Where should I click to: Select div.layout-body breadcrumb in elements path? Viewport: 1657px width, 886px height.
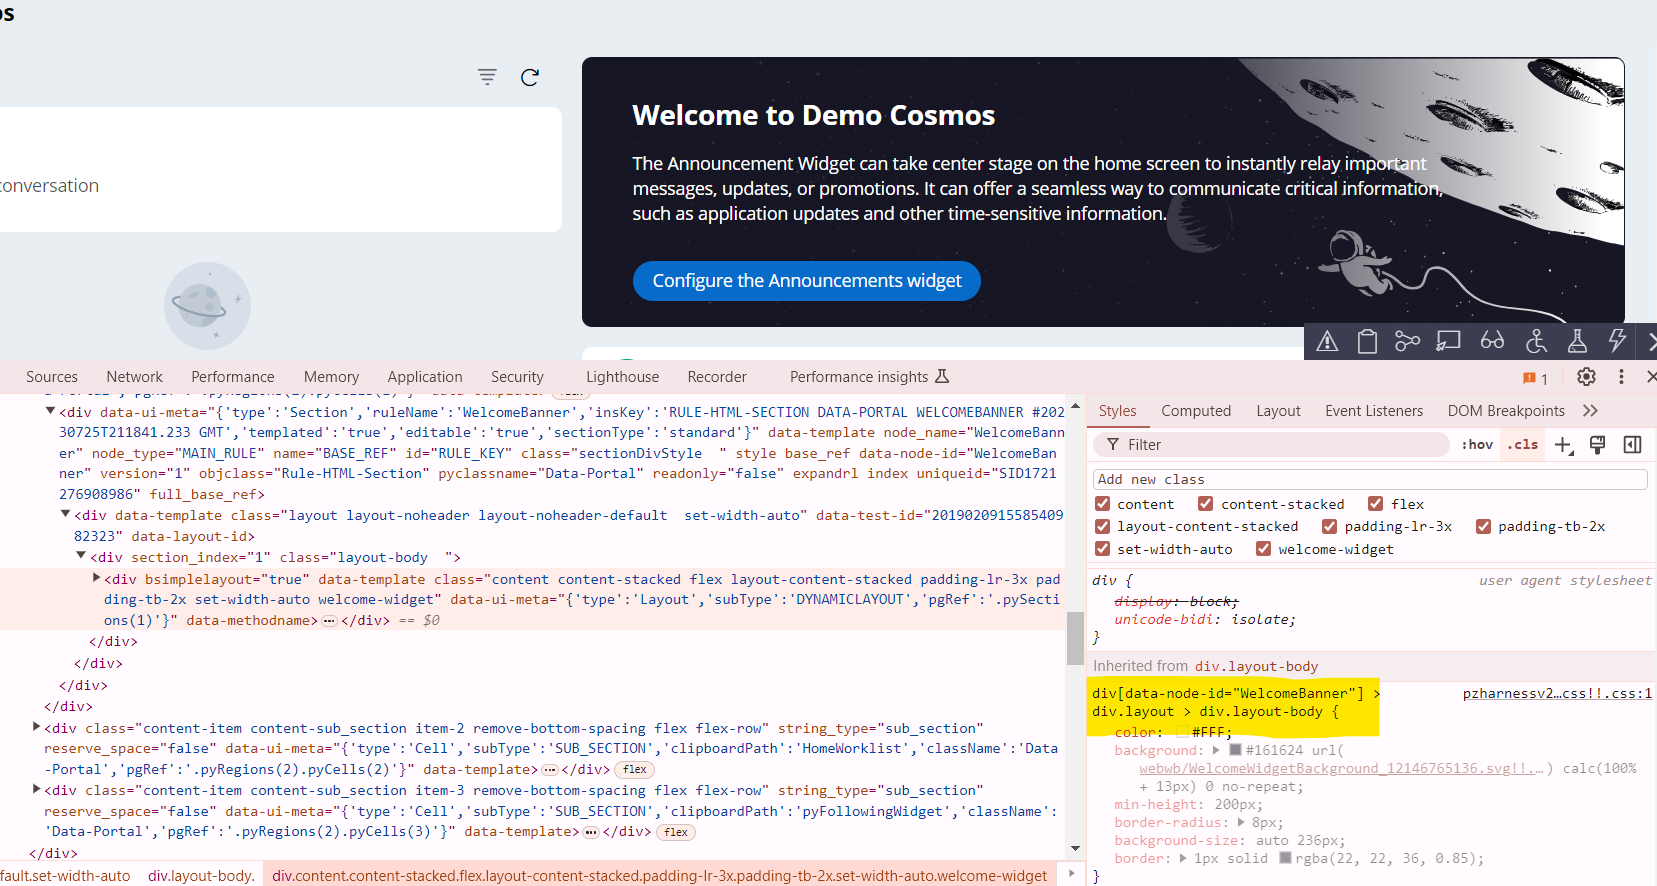tap(201, 876)
